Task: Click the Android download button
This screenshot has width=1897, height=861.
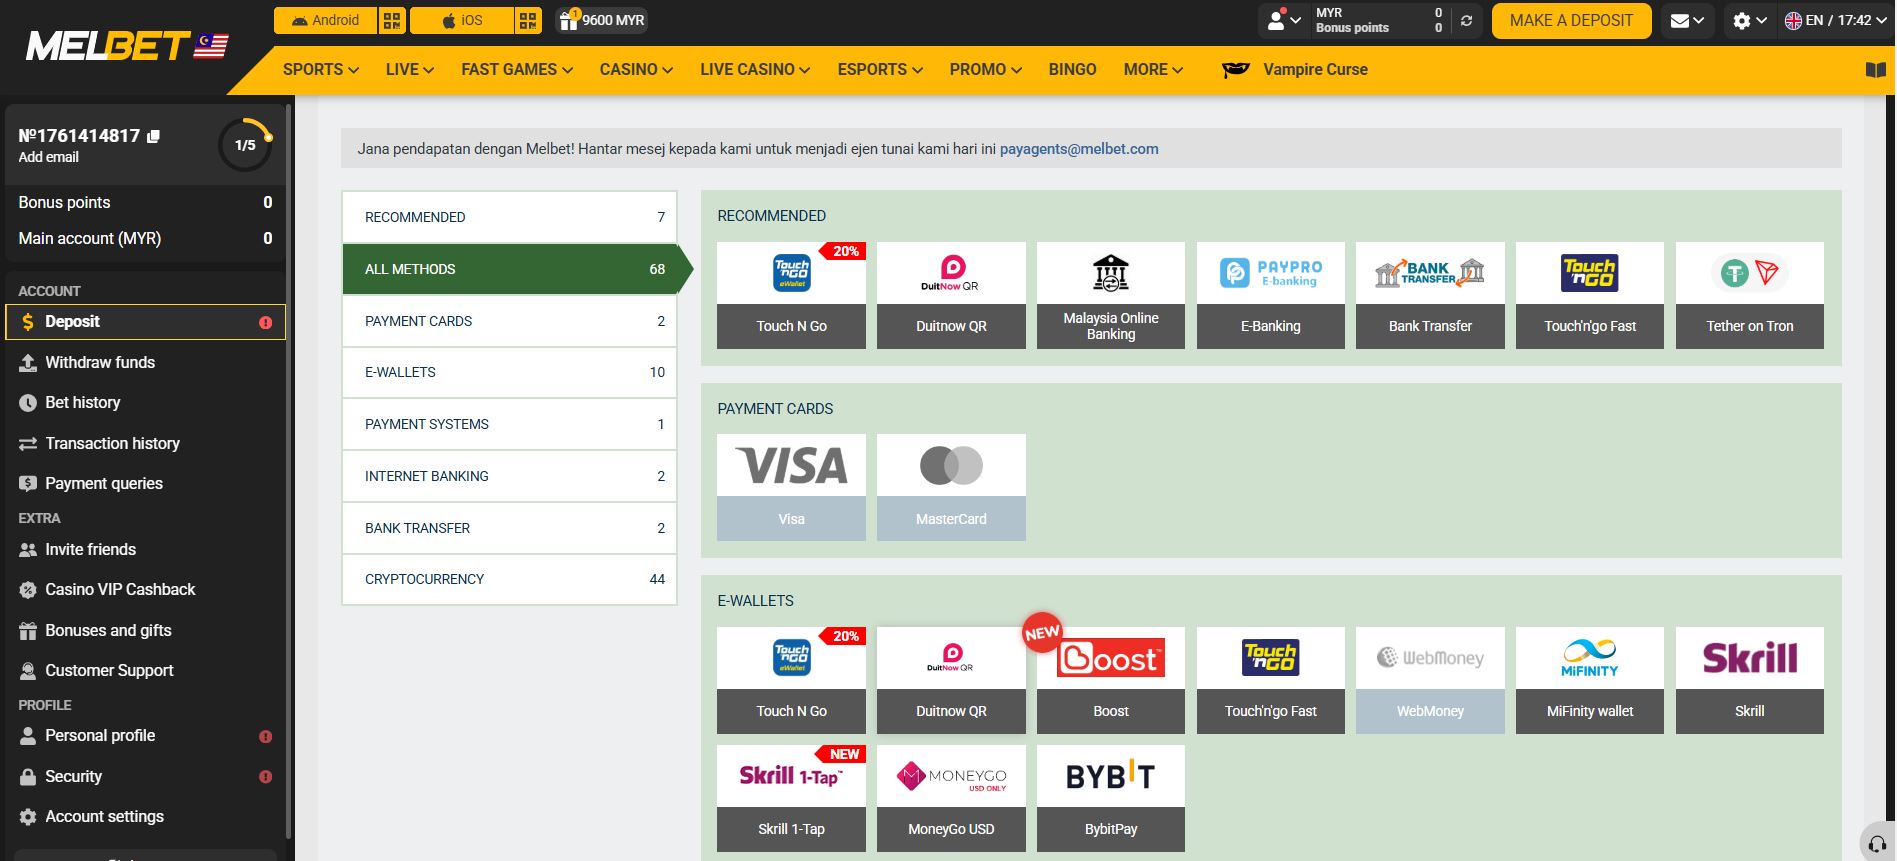Action: (325, 20)
